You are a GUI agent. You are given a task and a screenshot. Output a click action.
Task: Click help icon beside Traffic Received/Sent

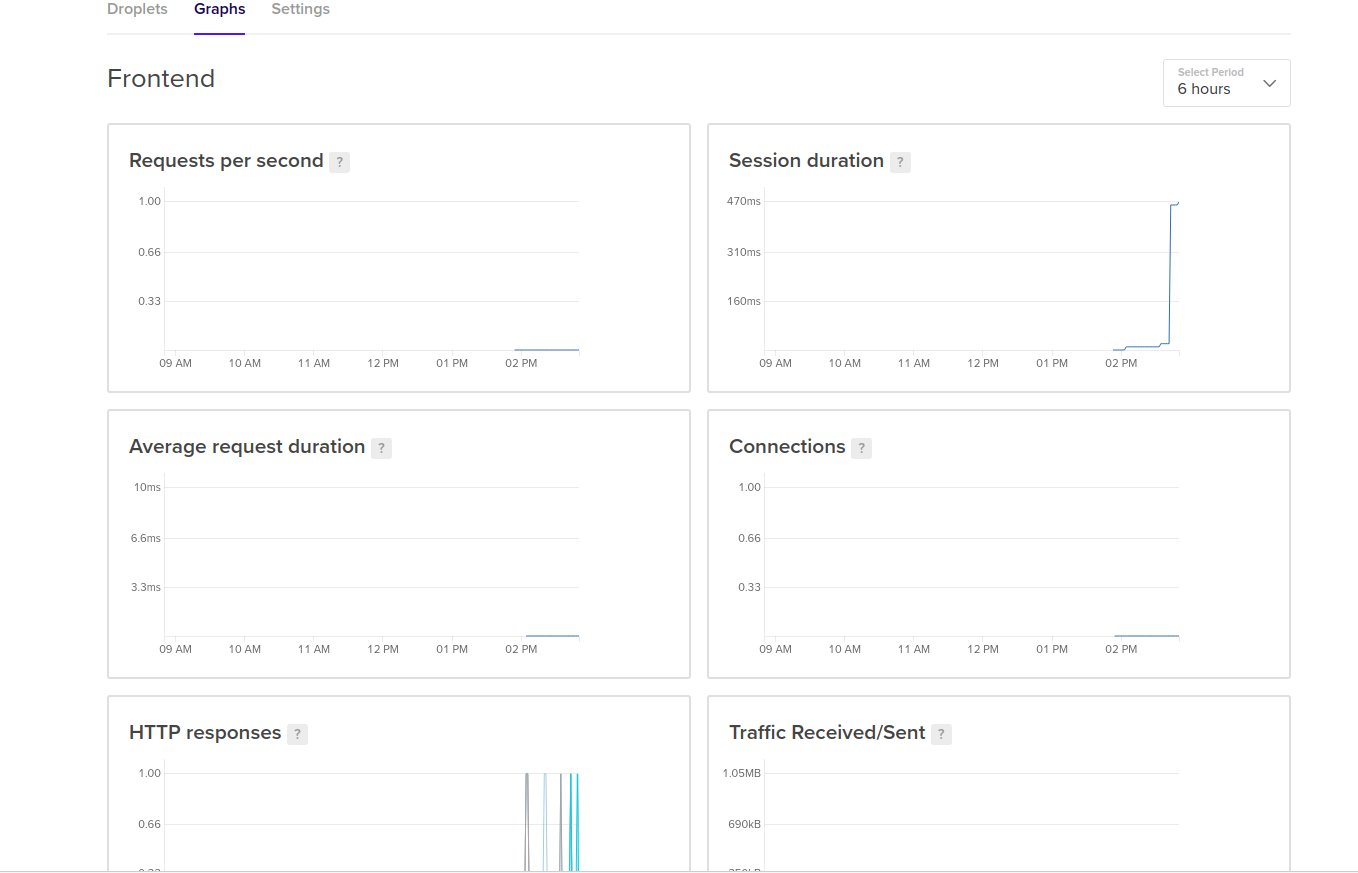click(x=941, y=734)
